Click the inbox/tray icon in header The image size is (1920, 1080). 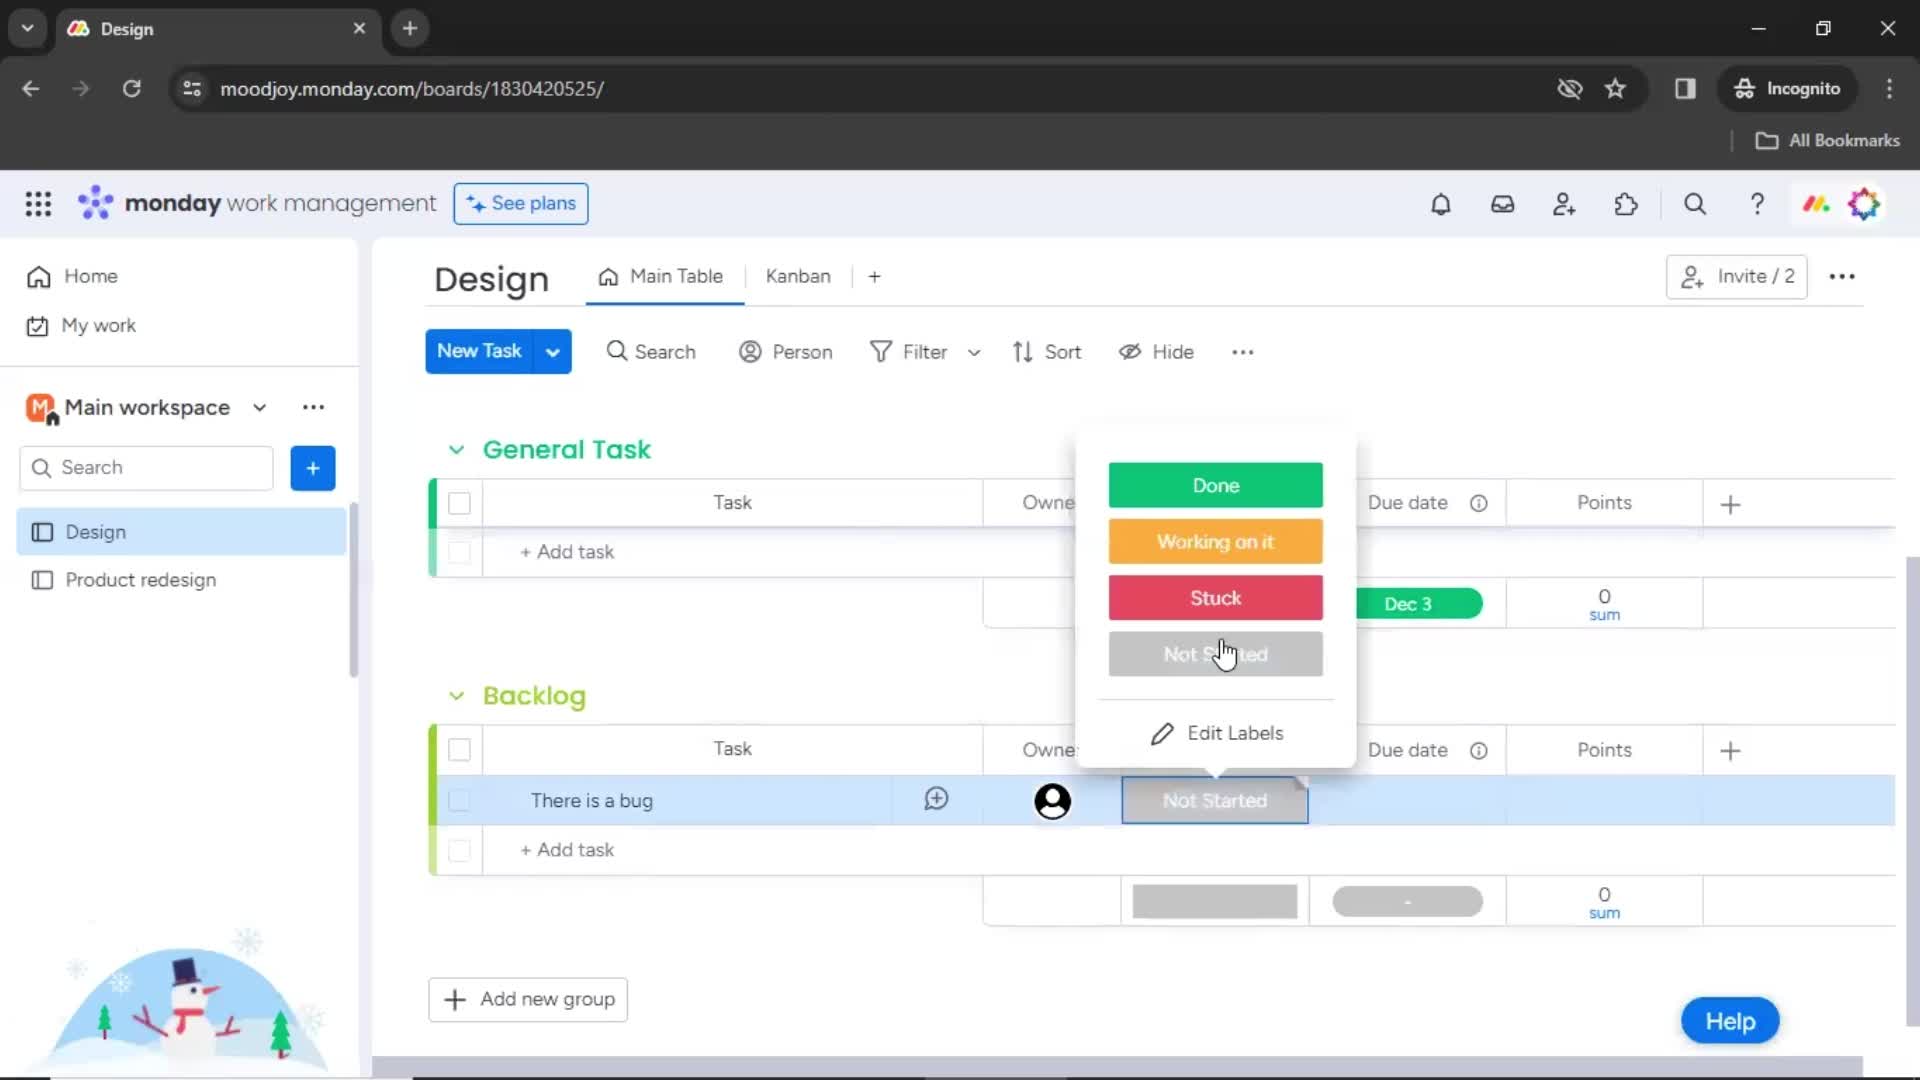tap(1502, 204)
